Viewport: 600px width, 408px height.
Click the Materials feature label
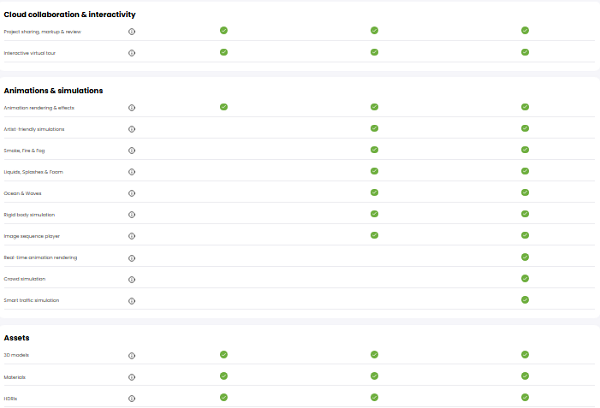[x=15, y=377]
